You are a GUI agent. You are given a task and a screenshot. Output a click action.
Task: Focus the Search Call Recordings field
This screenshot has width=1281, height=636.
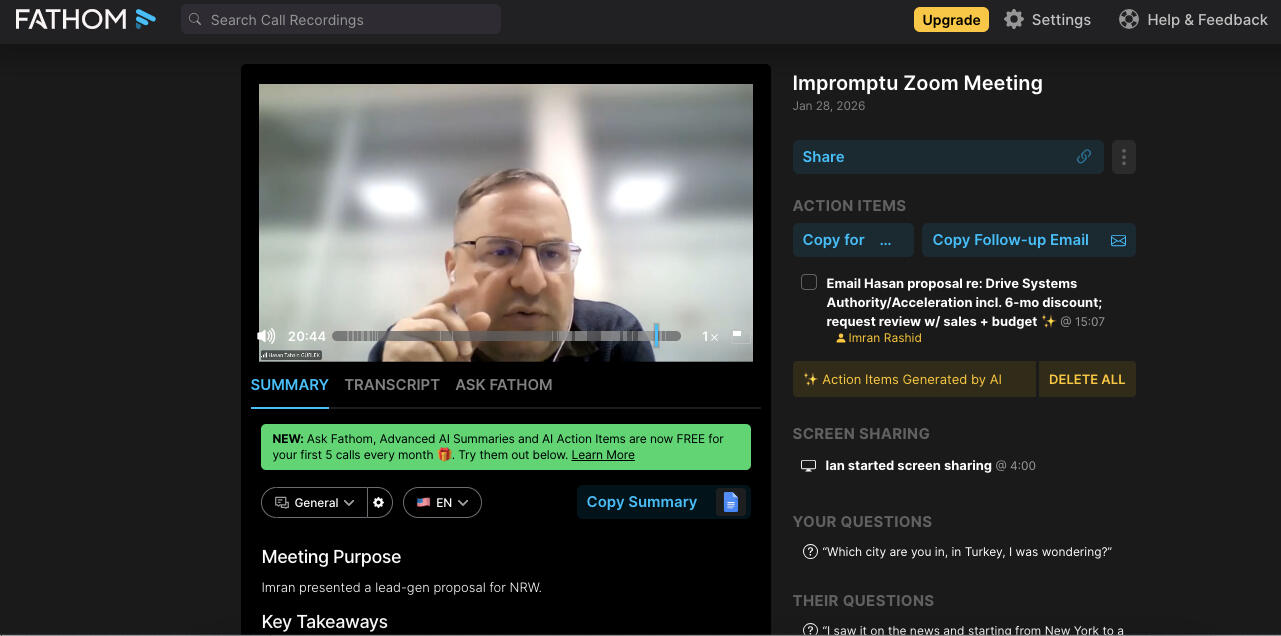coord(341,19)
